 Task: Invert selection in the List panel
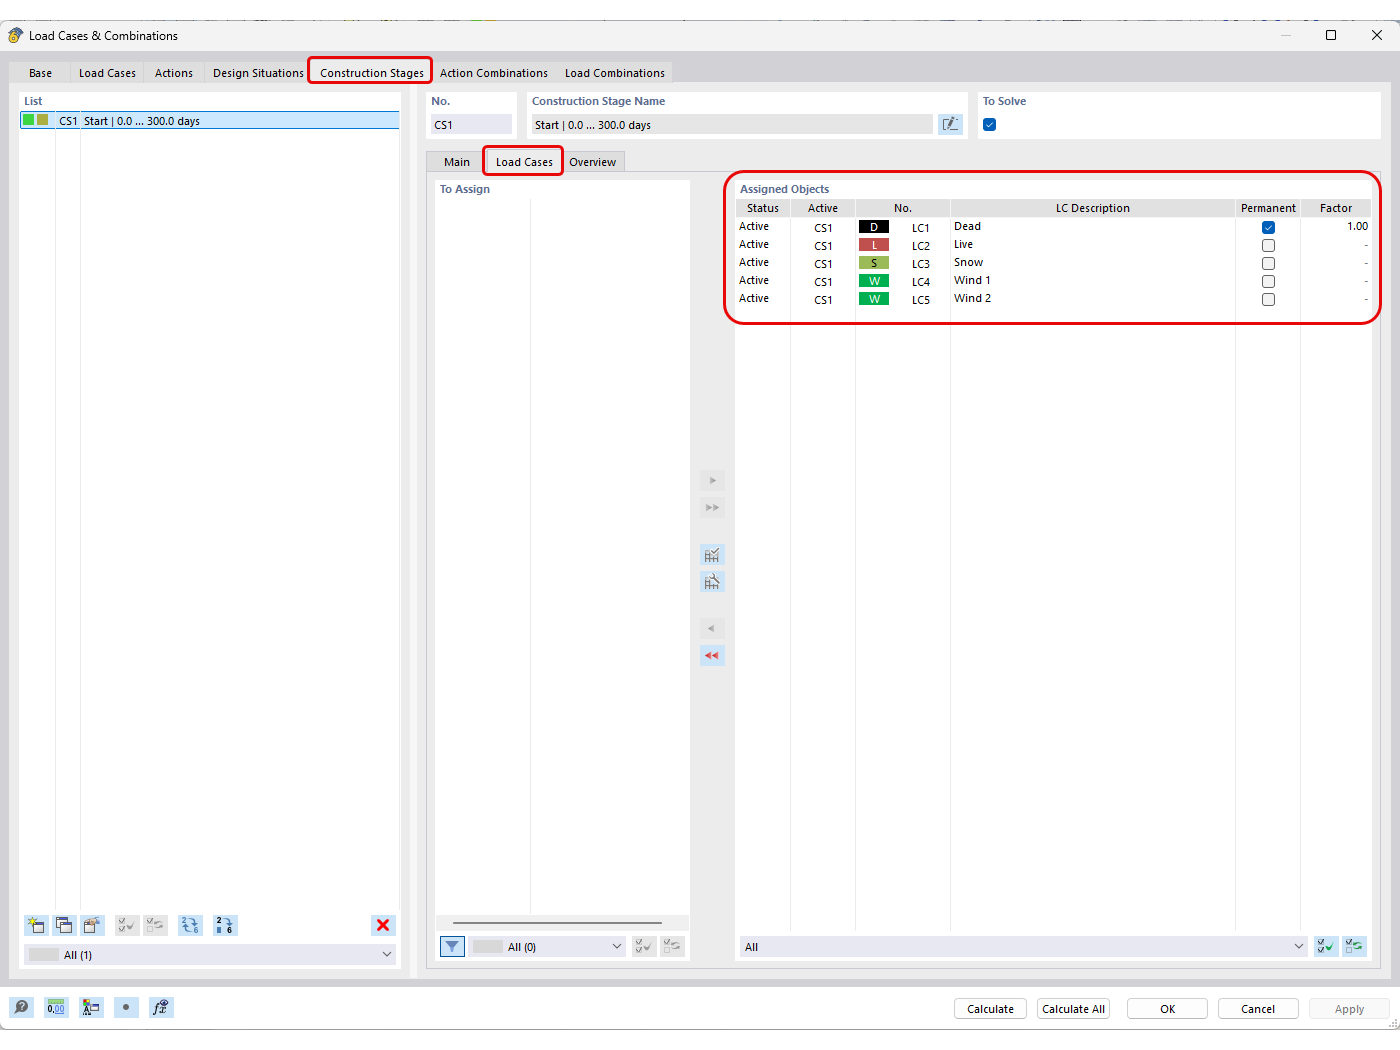click(x=155, y=925)
